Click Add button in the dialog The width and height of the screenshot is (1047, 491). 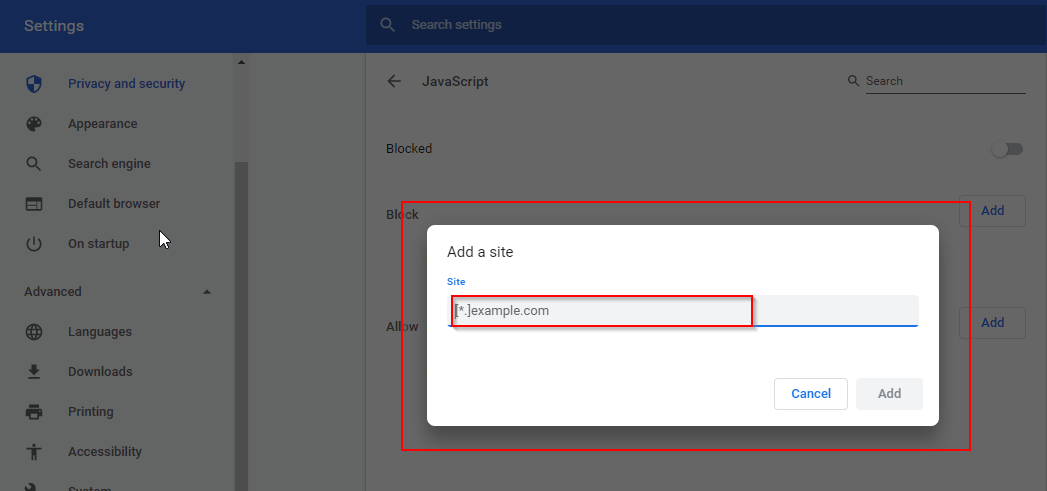(889, 393)
